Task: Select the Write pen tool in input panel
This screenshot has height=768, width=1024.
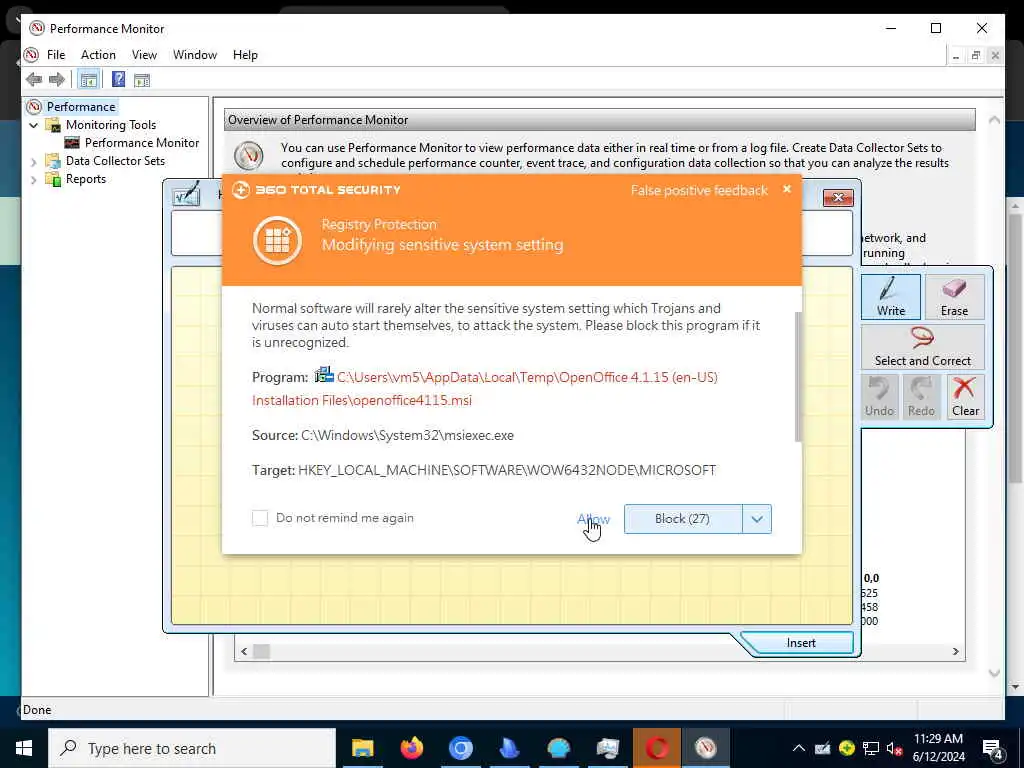Action: point(891,296)
